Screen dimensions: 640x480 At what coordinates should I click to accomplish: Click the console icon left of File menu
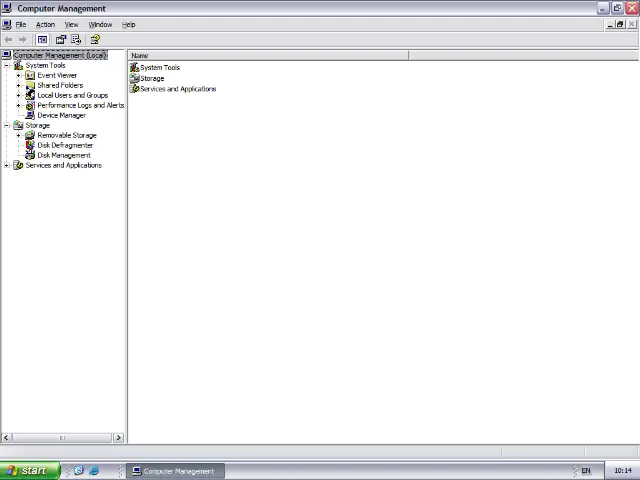(x=7, y=24)
